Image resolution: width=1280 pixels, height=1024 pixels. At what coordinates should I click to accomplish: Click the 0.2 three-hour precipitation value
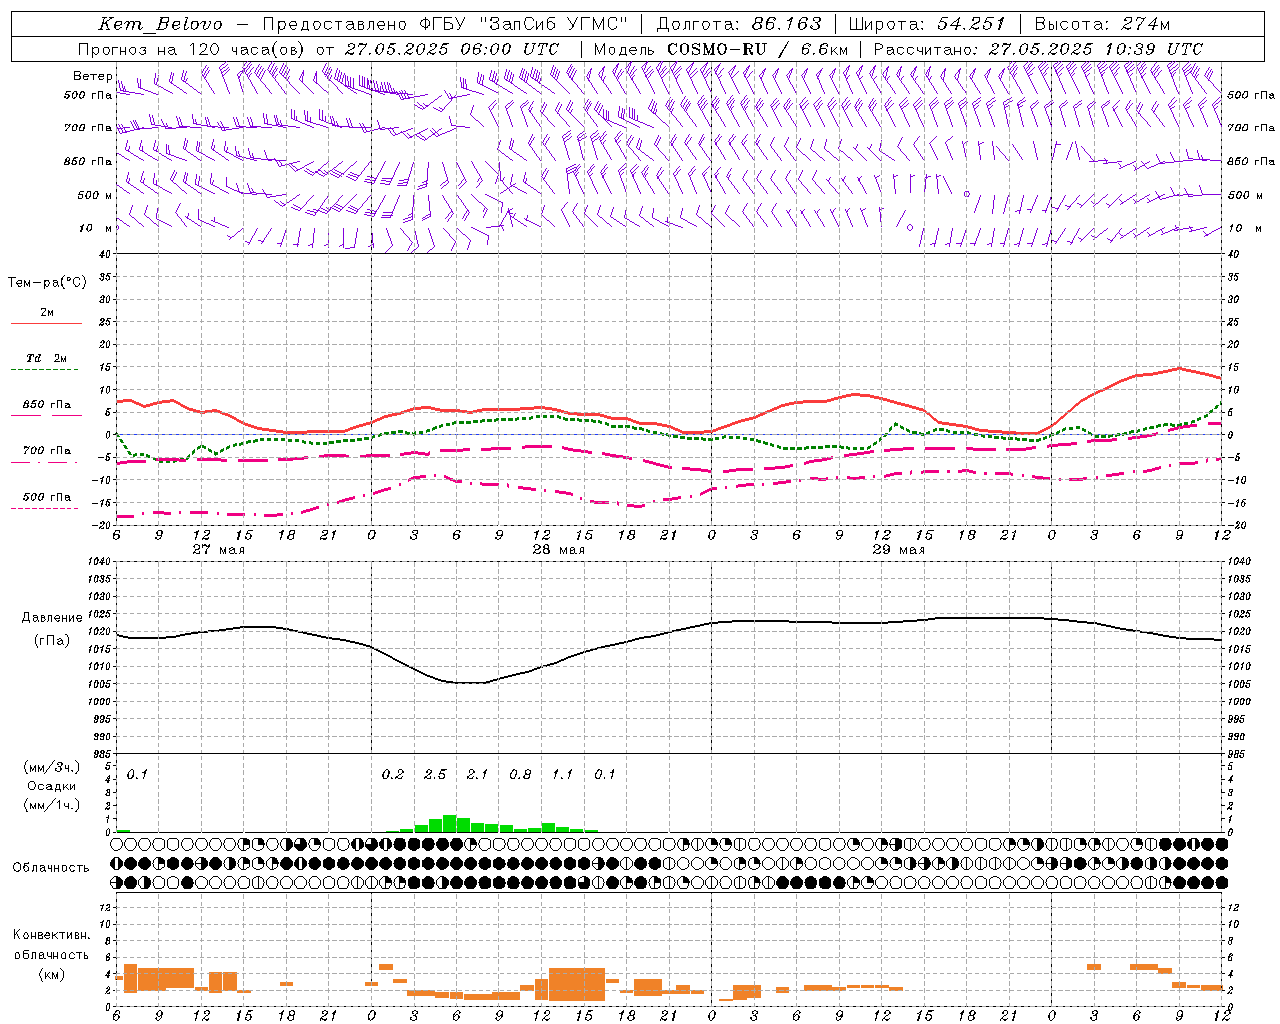tap(393, 774)
